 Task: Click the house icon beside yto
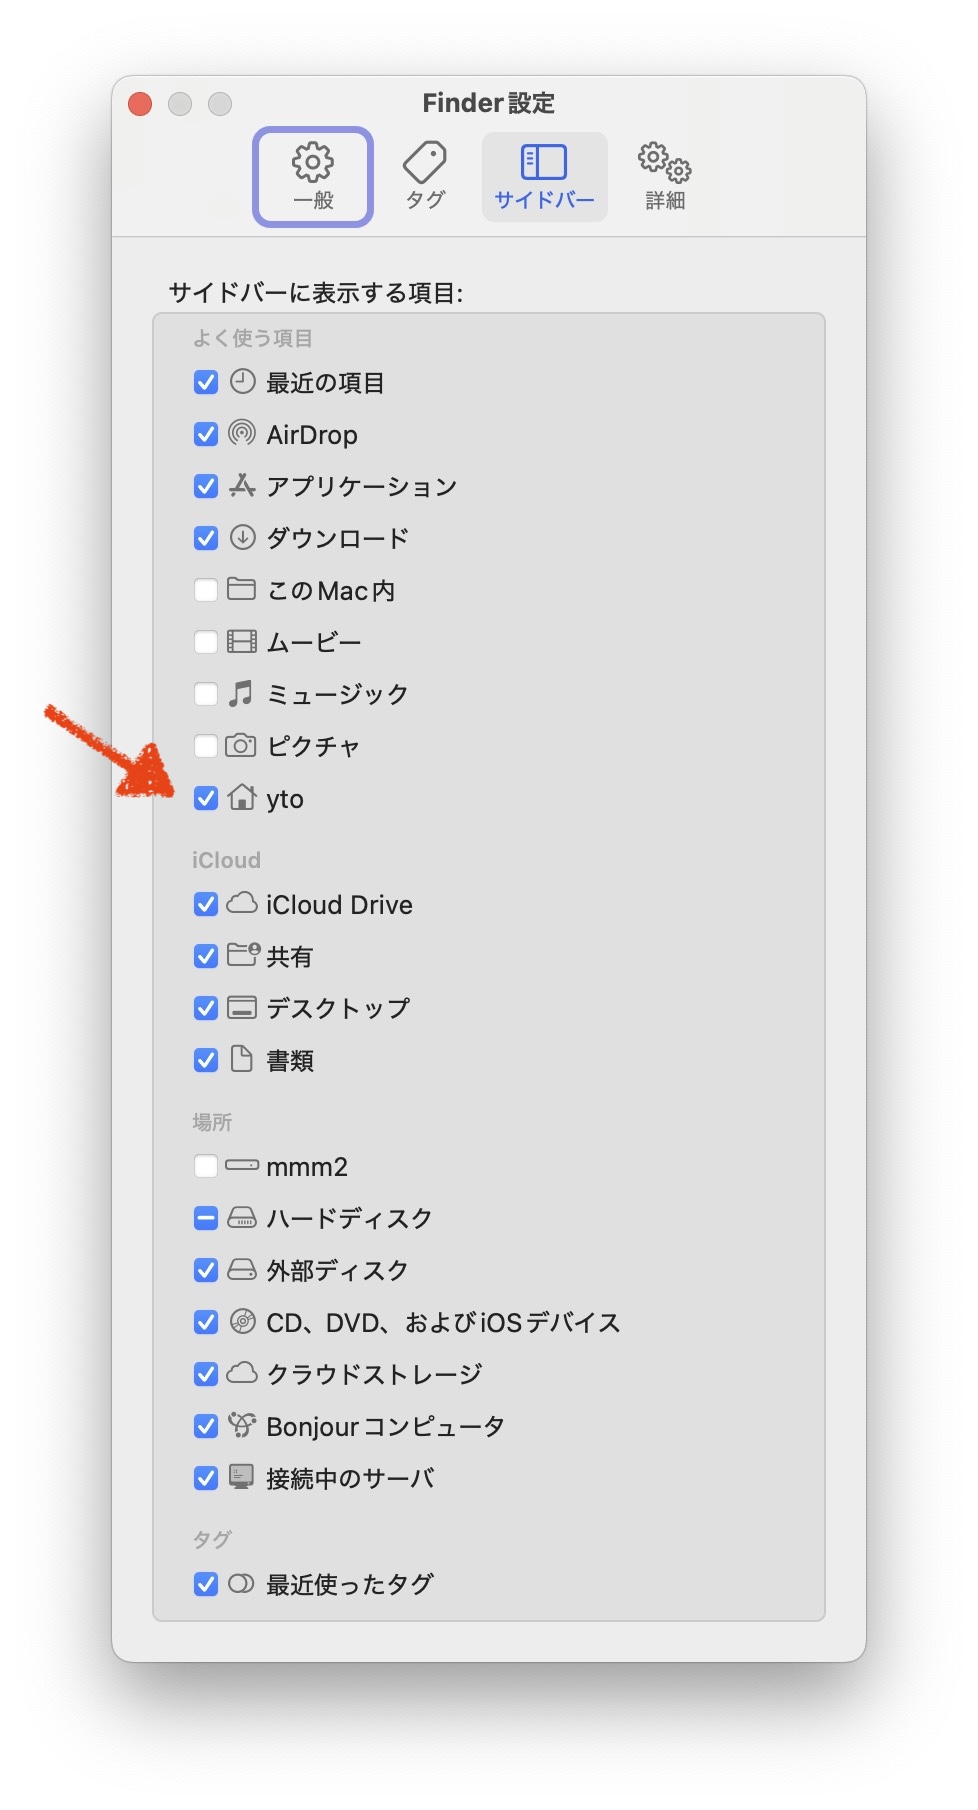(242, 797)
